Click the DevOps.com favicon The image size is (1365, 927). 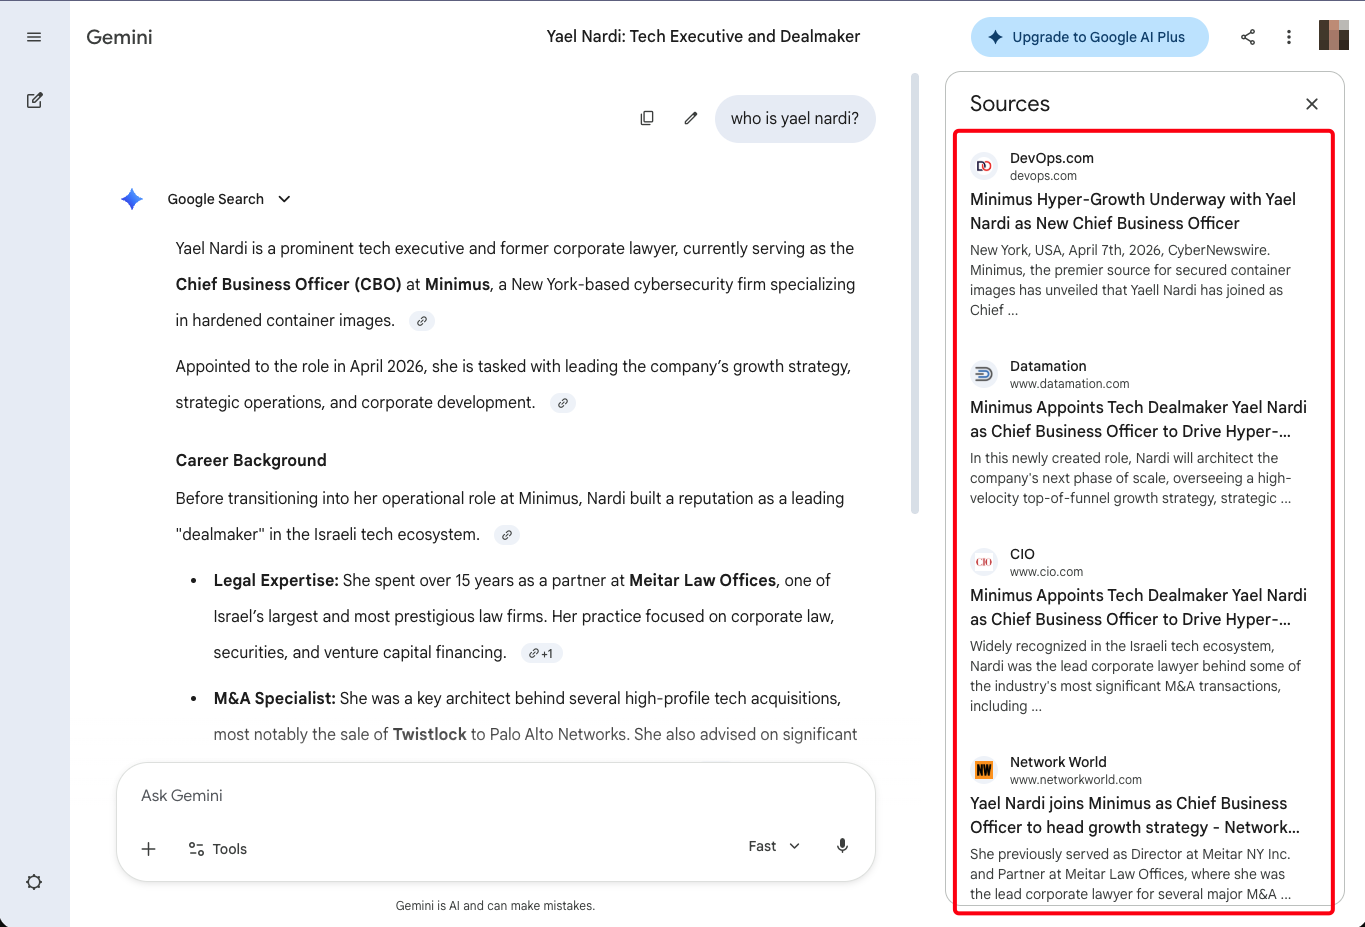pos(984,166)
